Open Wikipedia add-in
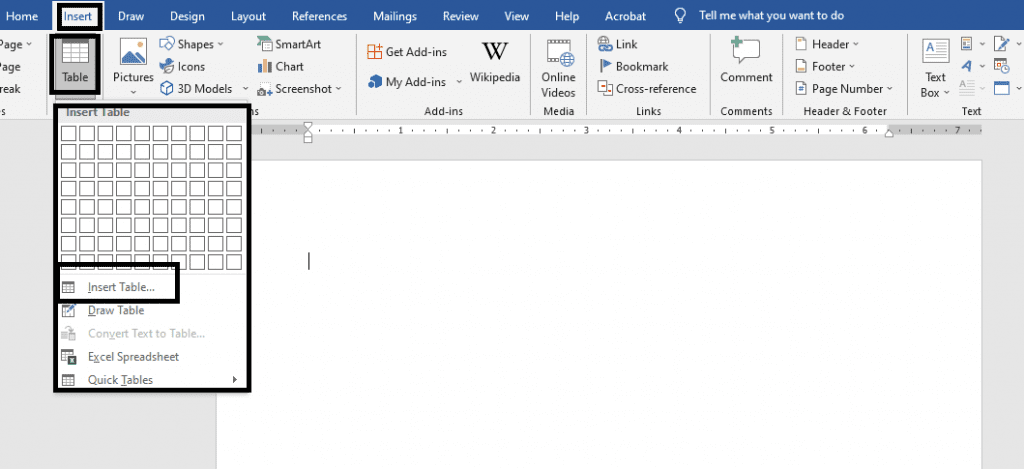1024x469 pixels. tap(494, 62)
